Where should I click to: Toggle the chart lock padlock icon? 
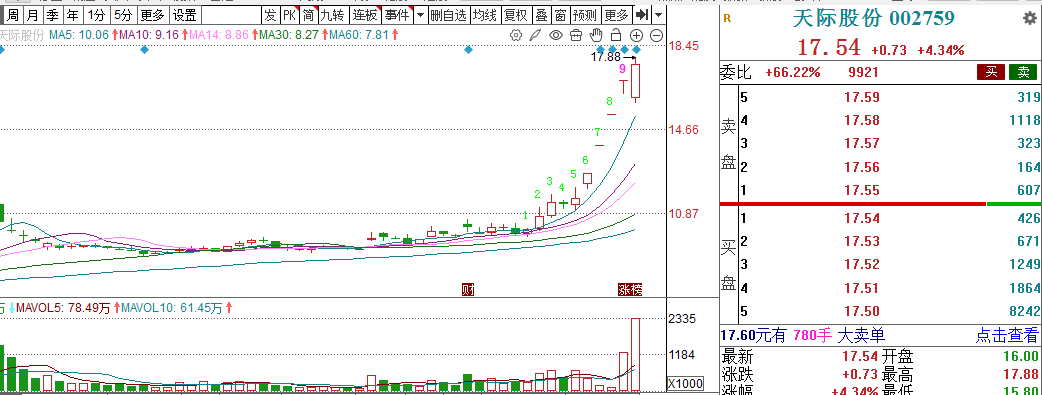click(x=616, y=35)
